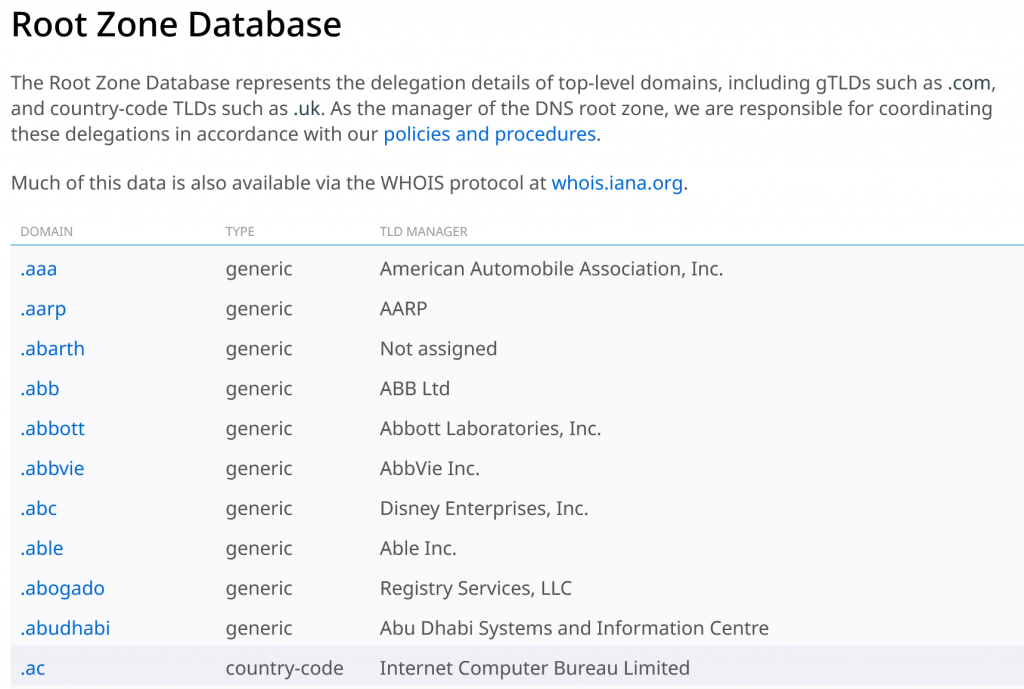Select Registry Services, LLC cell
Image resolution: width=1024 pixels, height=689 pixels.
click(x=475, y=589)
